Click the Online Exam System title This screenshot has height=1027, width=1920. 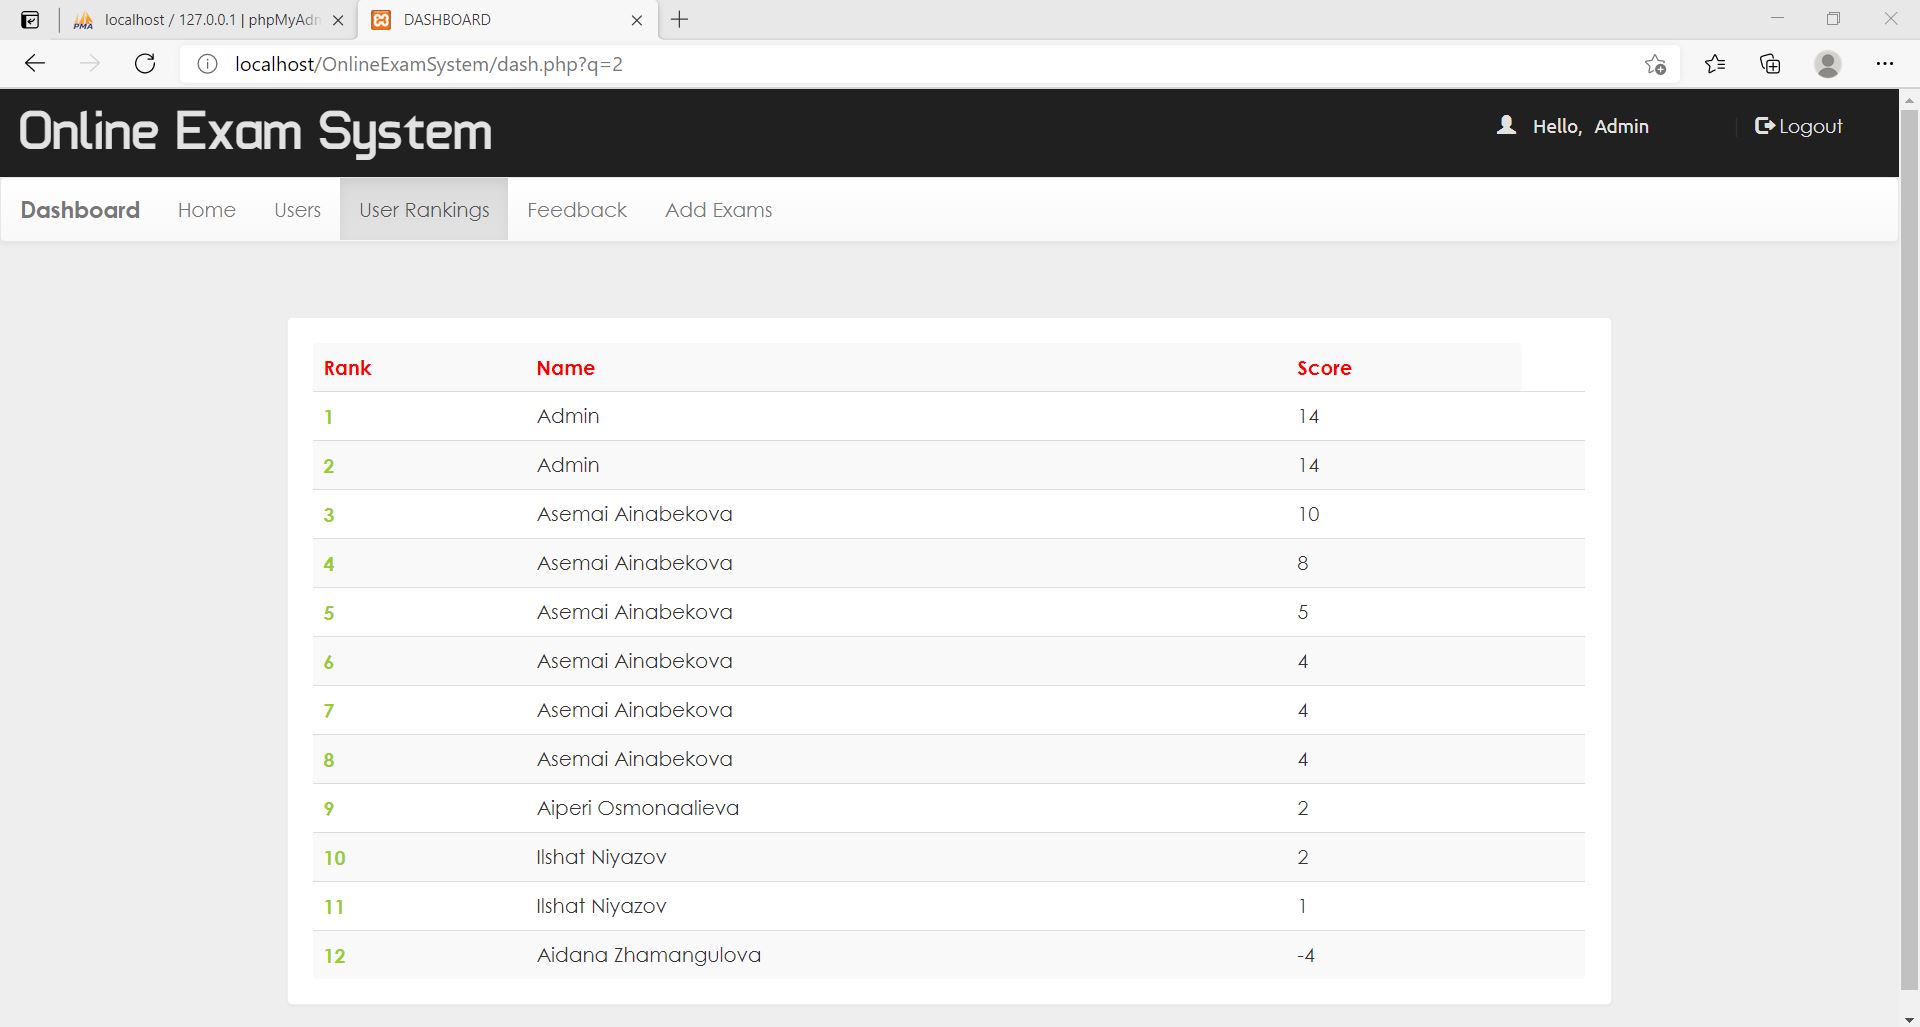pos(256,131)
